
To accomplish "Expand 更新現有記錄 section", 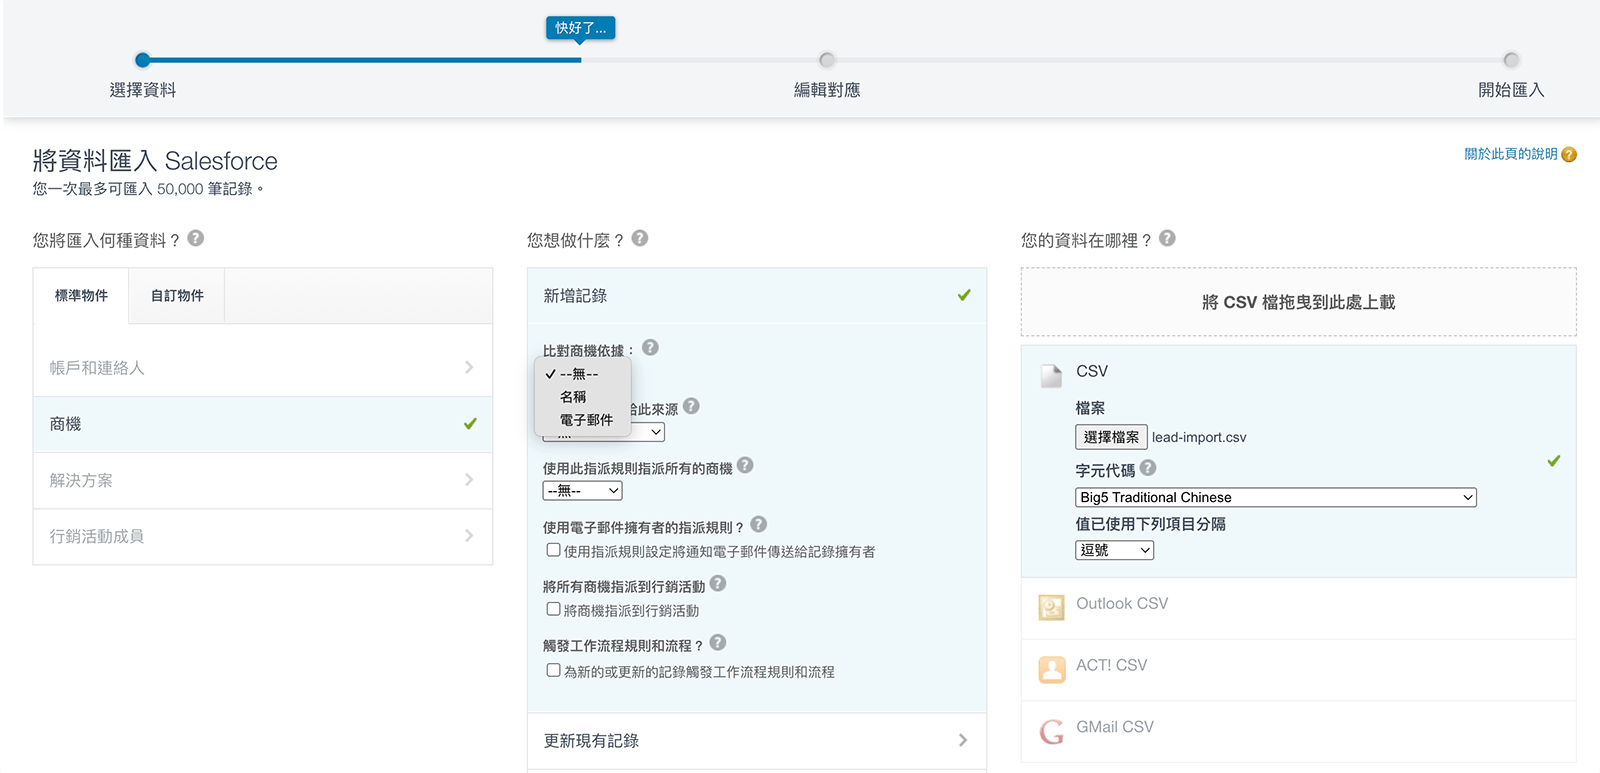I will coord(757,741).
